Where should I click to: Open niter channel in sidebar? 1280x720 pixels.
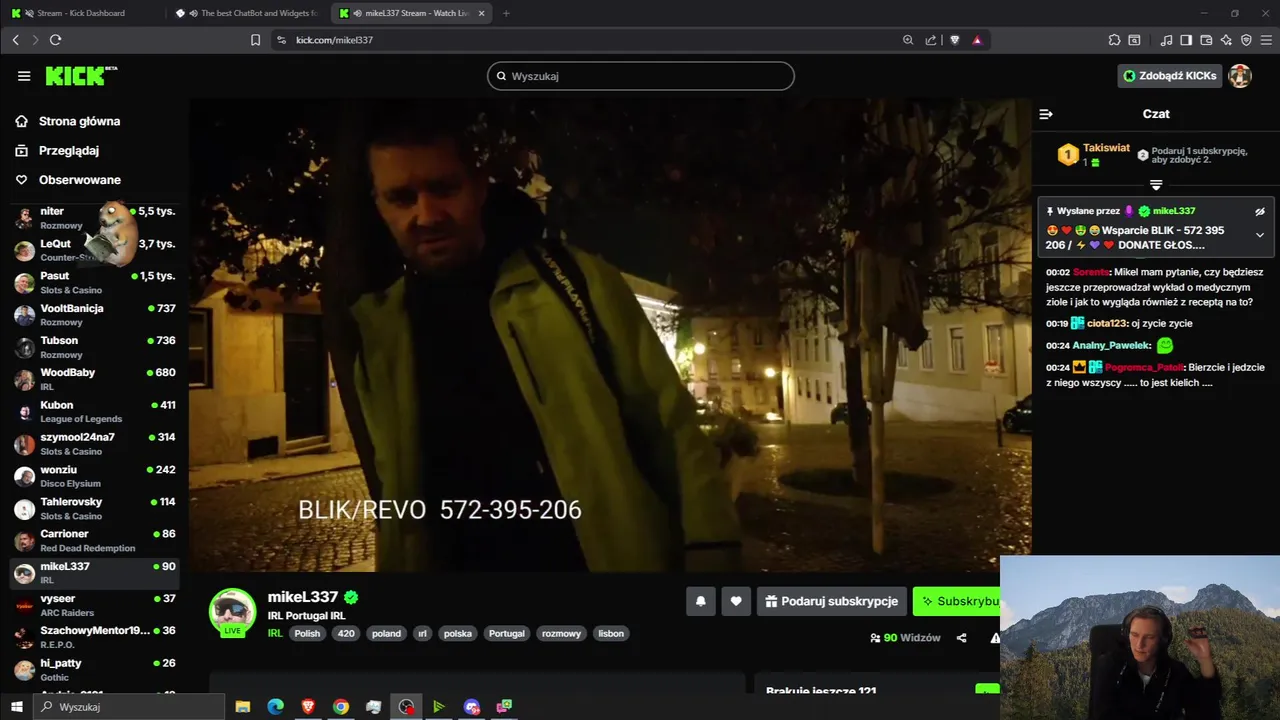[x=95, y=218]
